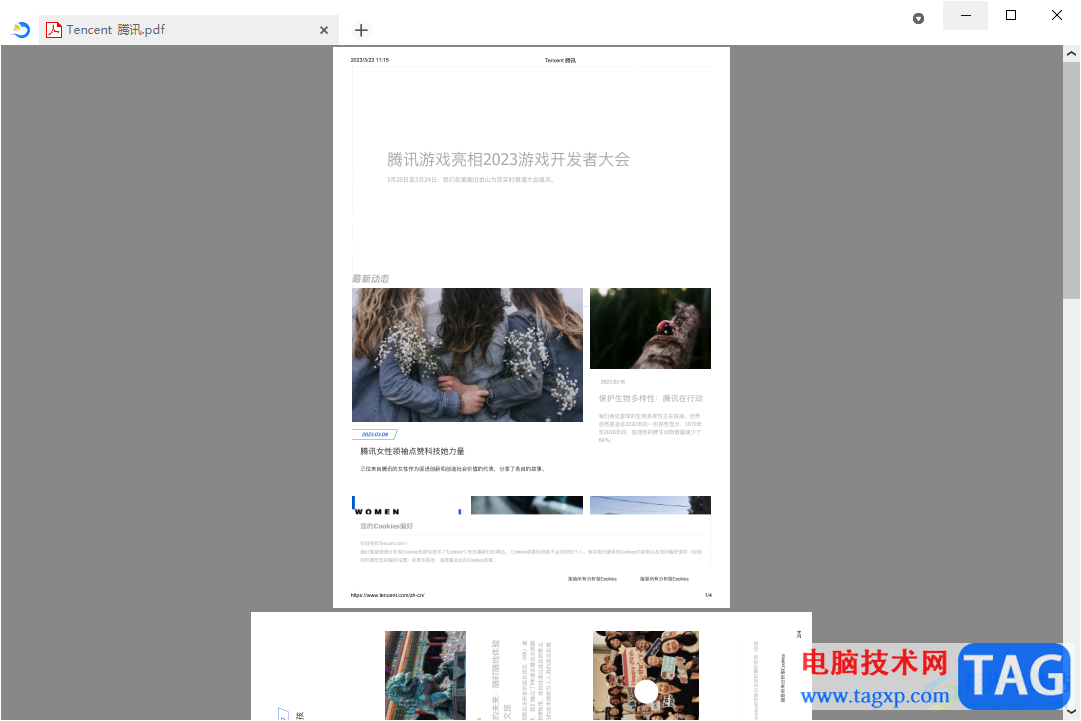This screenshot has width=1081, height=721.
Task: Minimize the PDF reader window
Action: (x=965, y=15)
